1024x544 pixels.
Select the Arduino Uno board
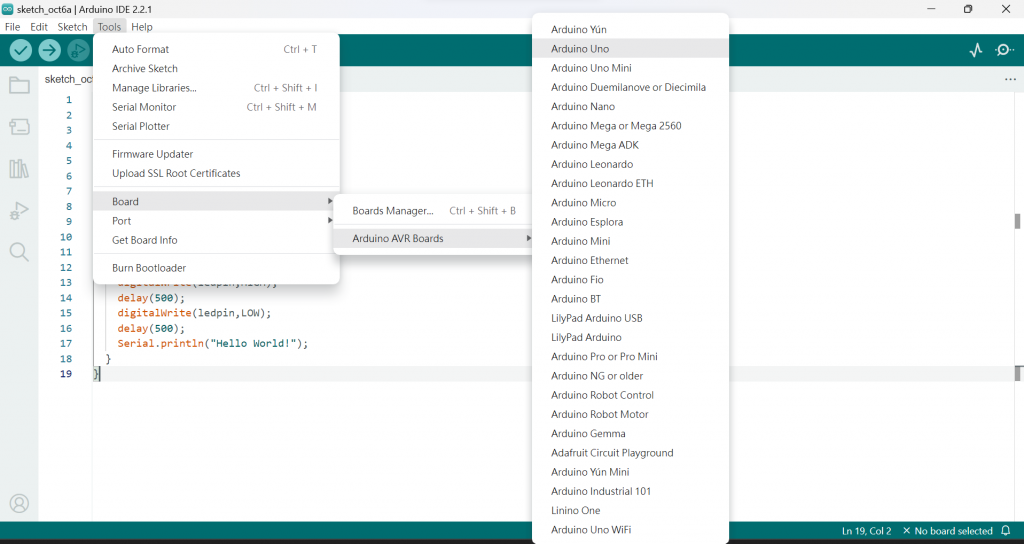click(630, 48)
